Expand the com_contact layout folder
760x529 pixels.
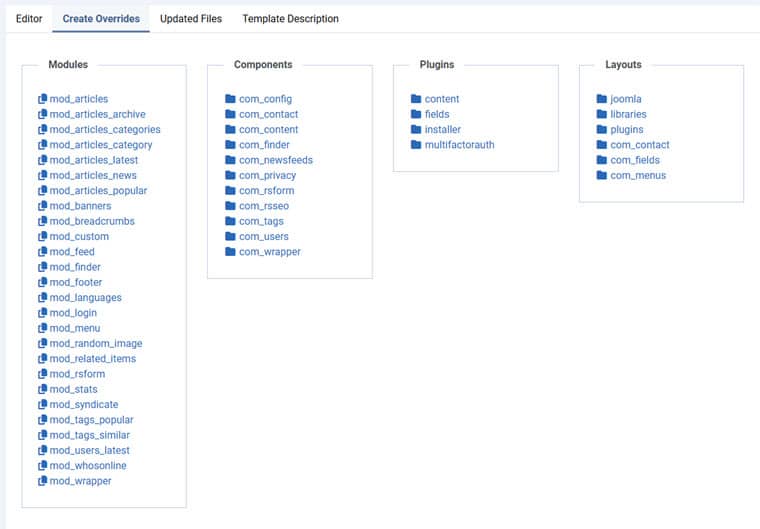coord(640,144)
